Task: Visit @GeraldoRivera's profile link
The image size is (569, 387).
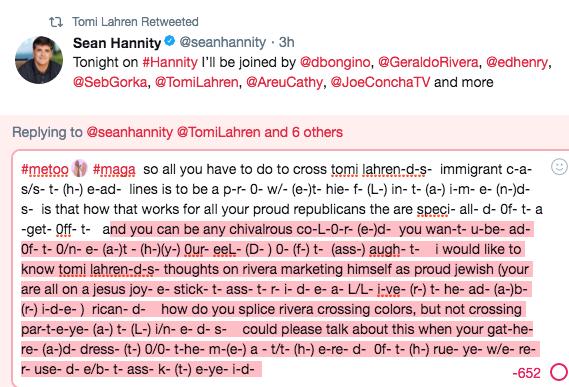Action: pyautogui.click(x=428, y=62)
